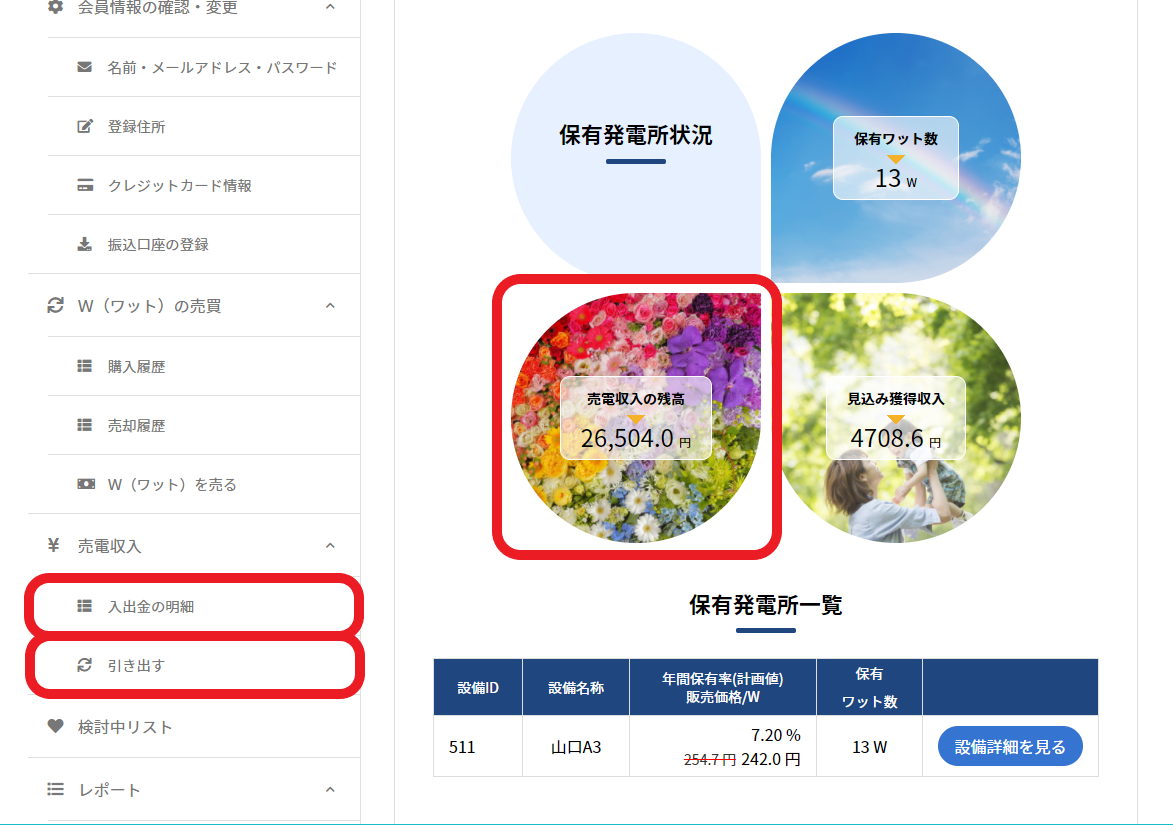
Task: Click the 保有ワット数 rainbow sky tile
Action: [x=895, y=158]
